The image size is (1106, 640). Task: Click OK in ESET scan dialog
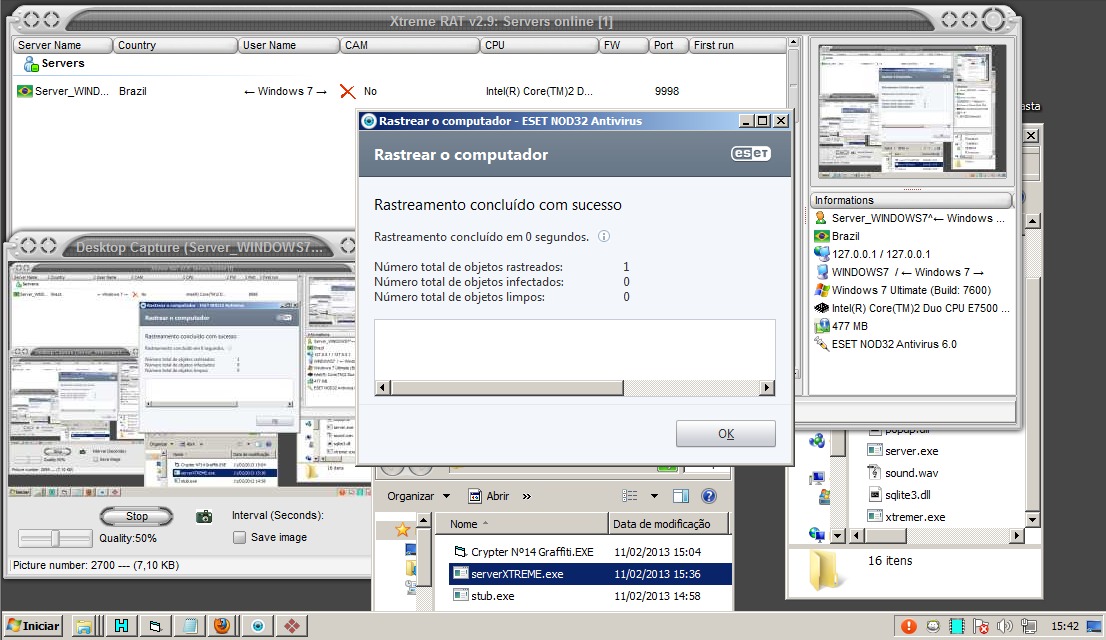tap(726, 434)
